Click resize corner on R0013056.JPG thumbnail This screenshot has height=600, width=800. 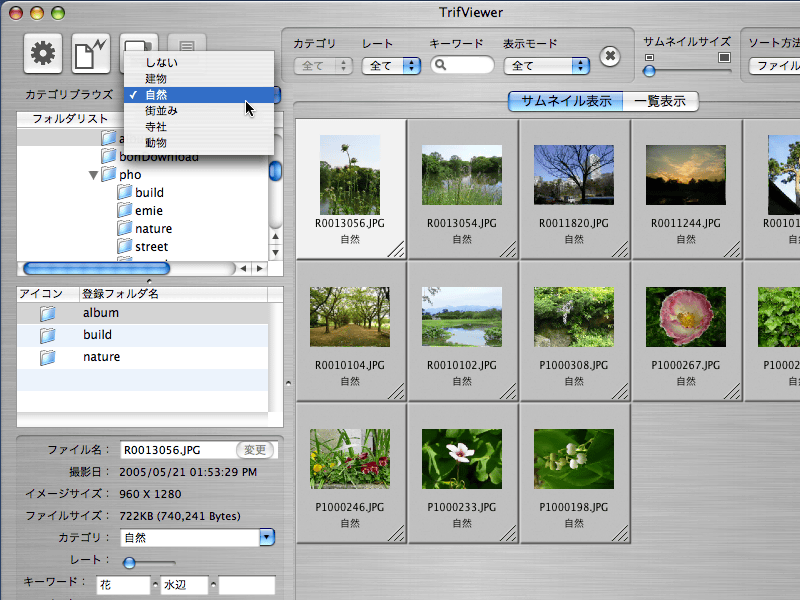click(x=396, y=248)
